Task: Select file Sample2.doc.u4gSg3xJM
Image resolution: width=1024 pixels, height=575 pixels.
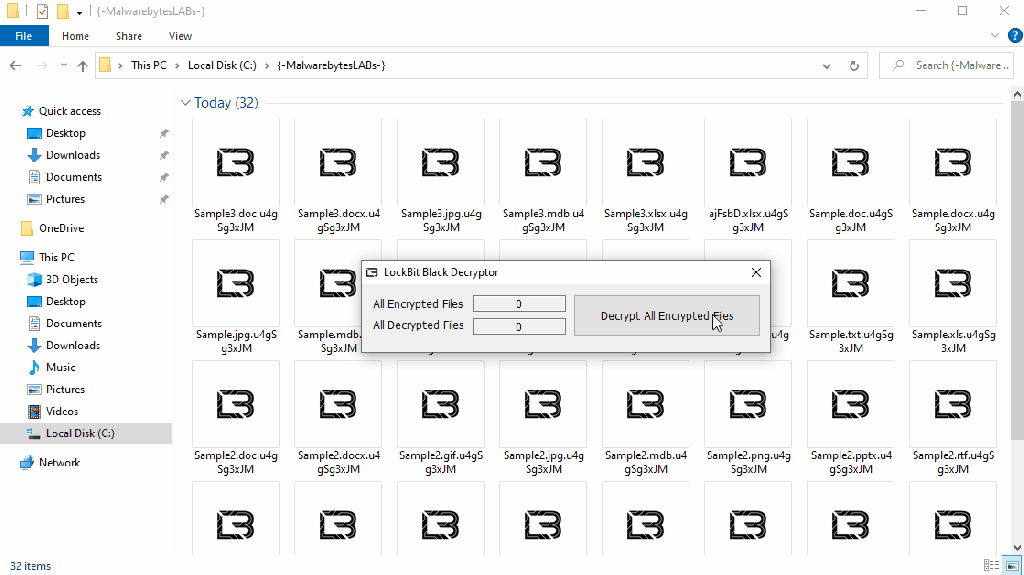Action: point(236,418)
